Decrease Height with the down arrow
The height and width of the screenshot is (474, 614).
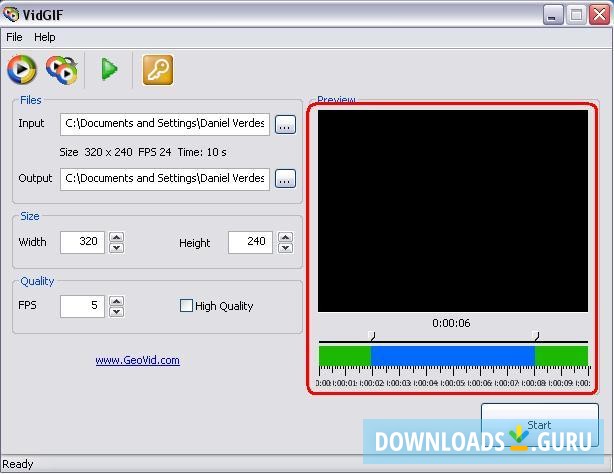point(285,248)
